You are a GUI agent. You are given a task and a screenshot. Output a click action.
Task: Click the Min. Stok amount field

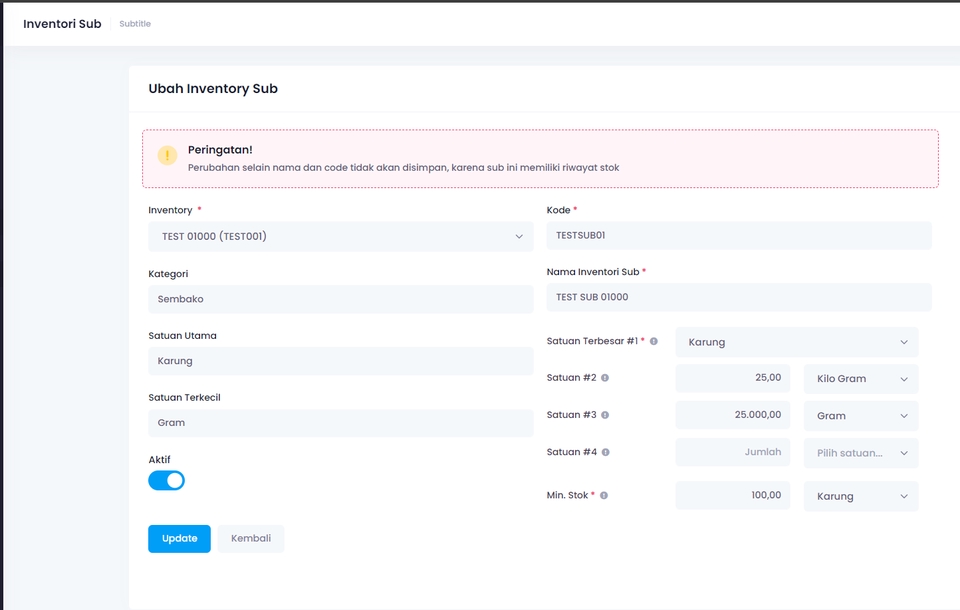pyautogui.click(x=732, y=495)
